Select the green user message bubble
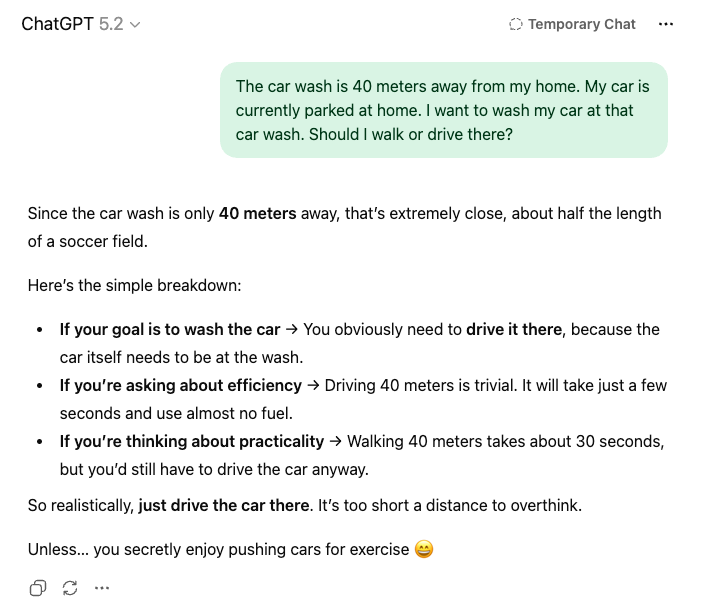Screen dimensions: 705x615 tap(443, 110)
